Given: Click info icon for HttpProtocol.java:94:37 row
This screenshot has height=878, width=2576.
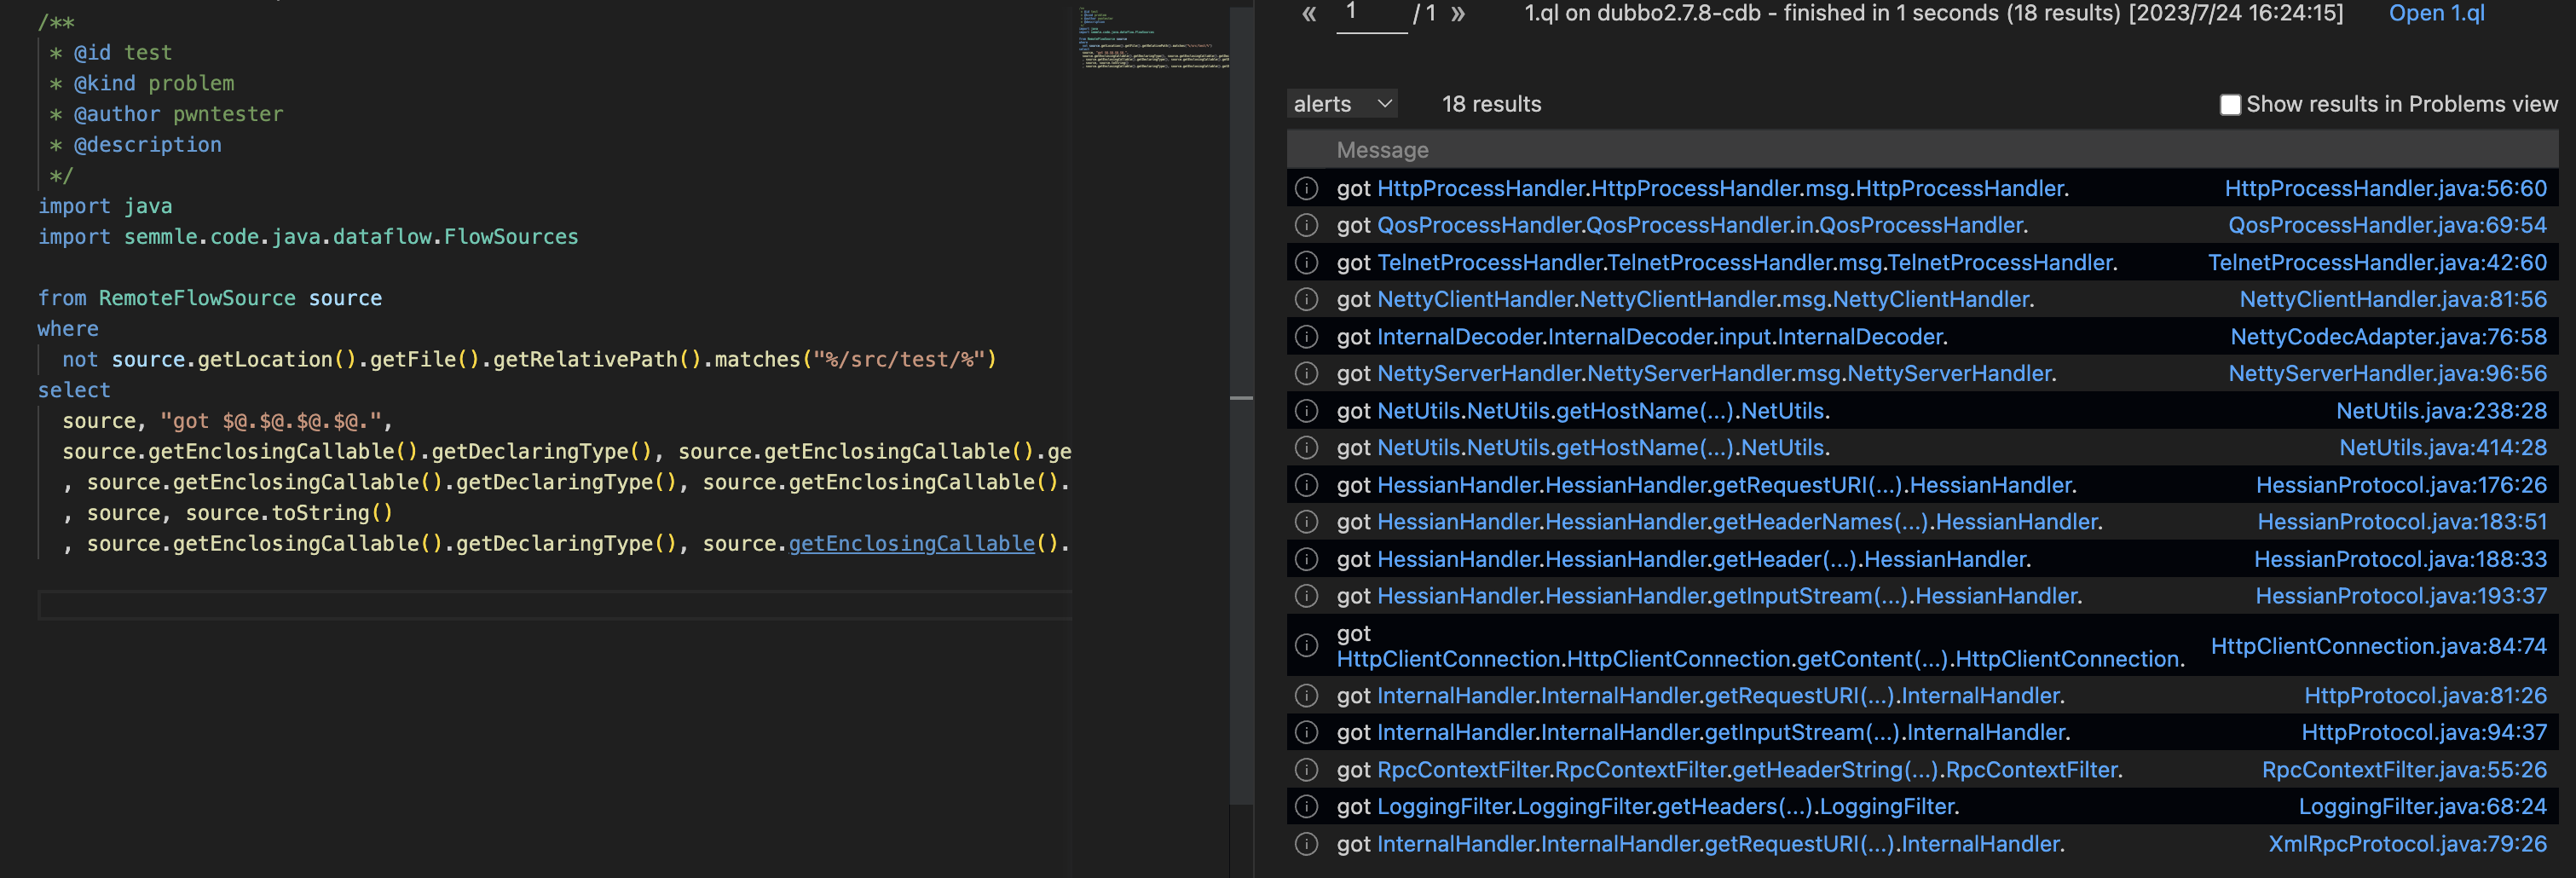Looking at the screenshot, I should 1306,732.
